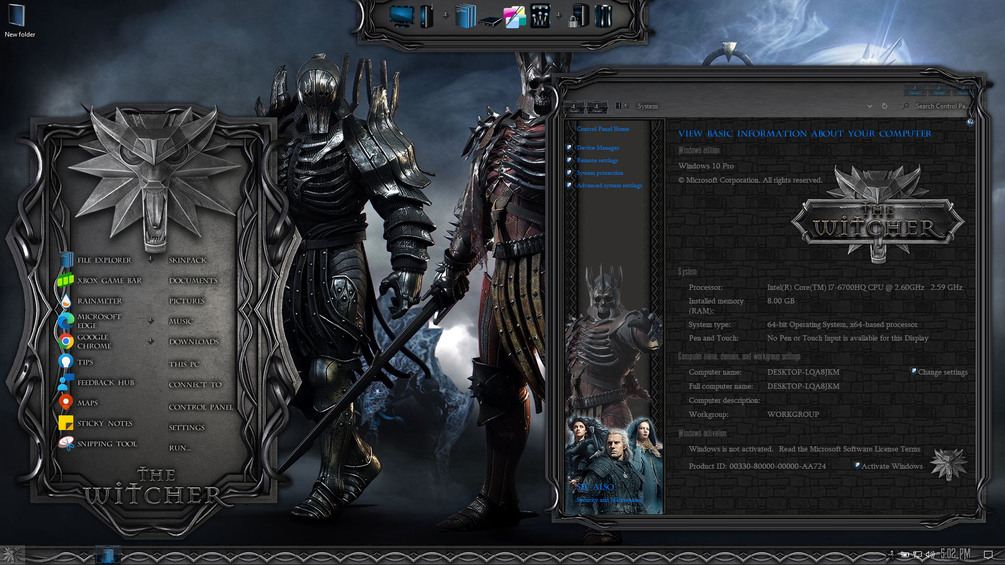Read the Microsoft Software License Terms link
The width and height of the screenshot is (1005, 565).
point(849,449)
